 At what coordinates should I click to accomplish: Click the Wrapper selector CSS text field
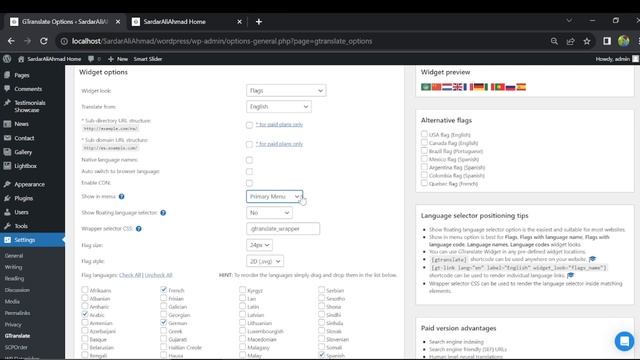283,229
